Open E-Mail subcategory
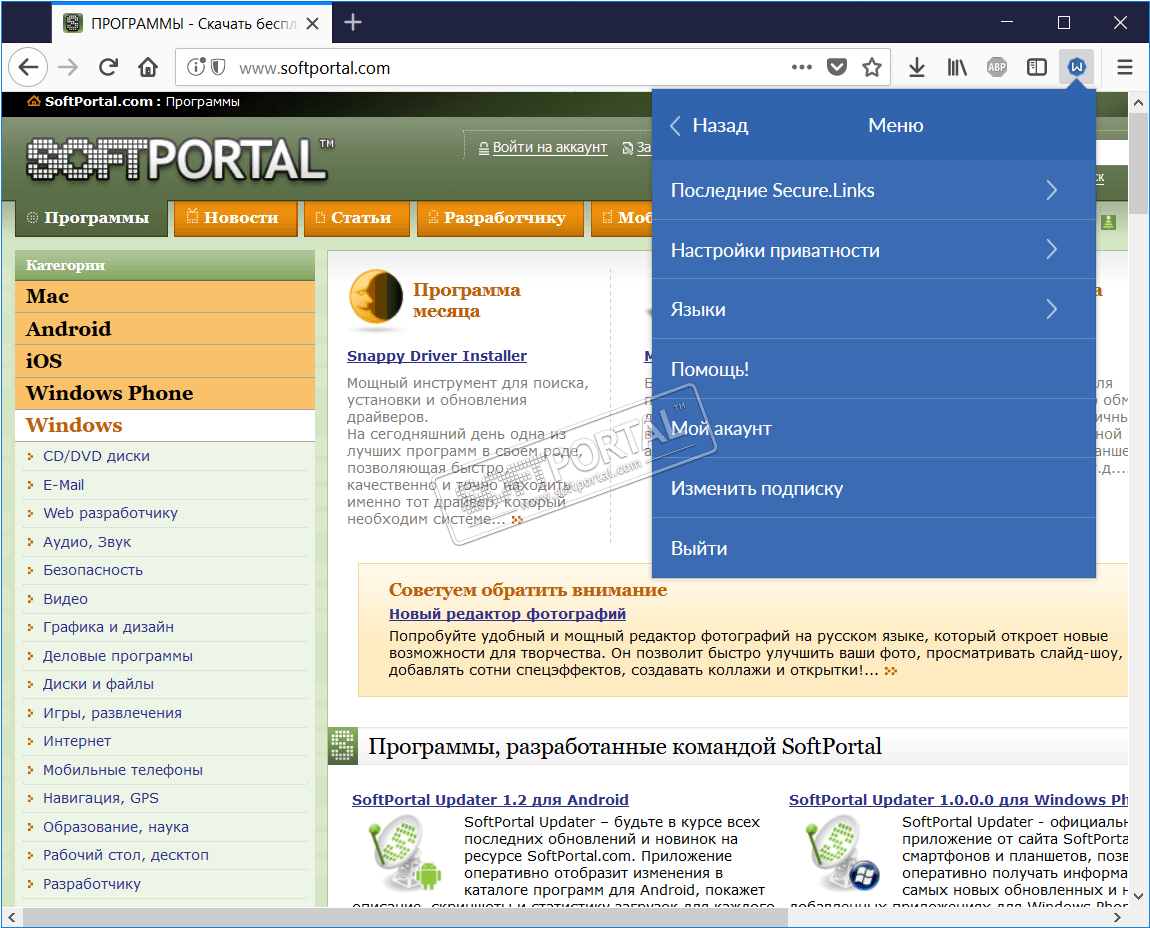The height and width of the screenshot is (928, 1150). coord(63,485)
